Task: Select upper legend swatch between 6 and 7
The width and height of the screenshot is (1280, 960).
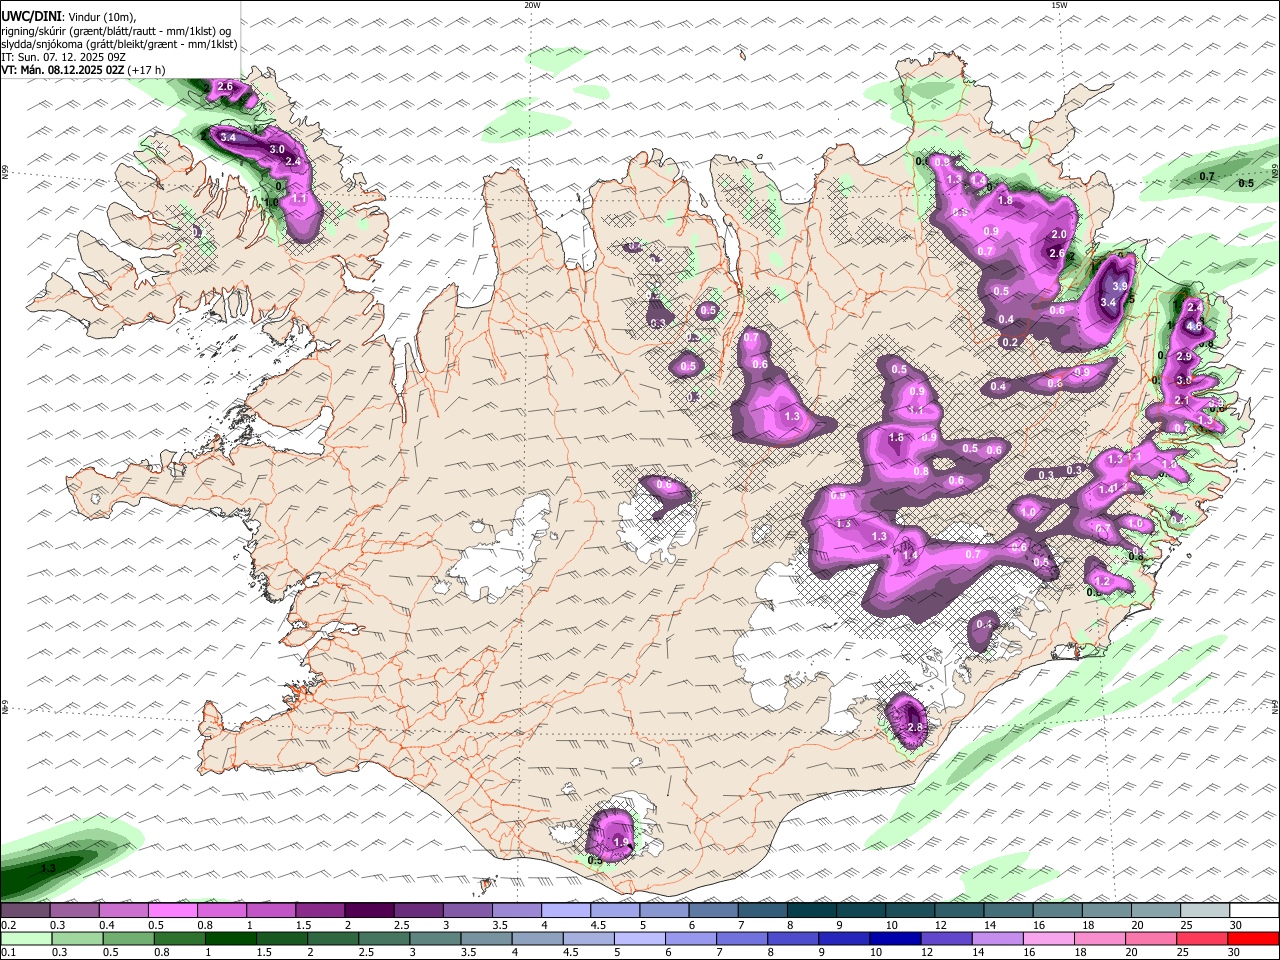Action: (x=713, y=910)
